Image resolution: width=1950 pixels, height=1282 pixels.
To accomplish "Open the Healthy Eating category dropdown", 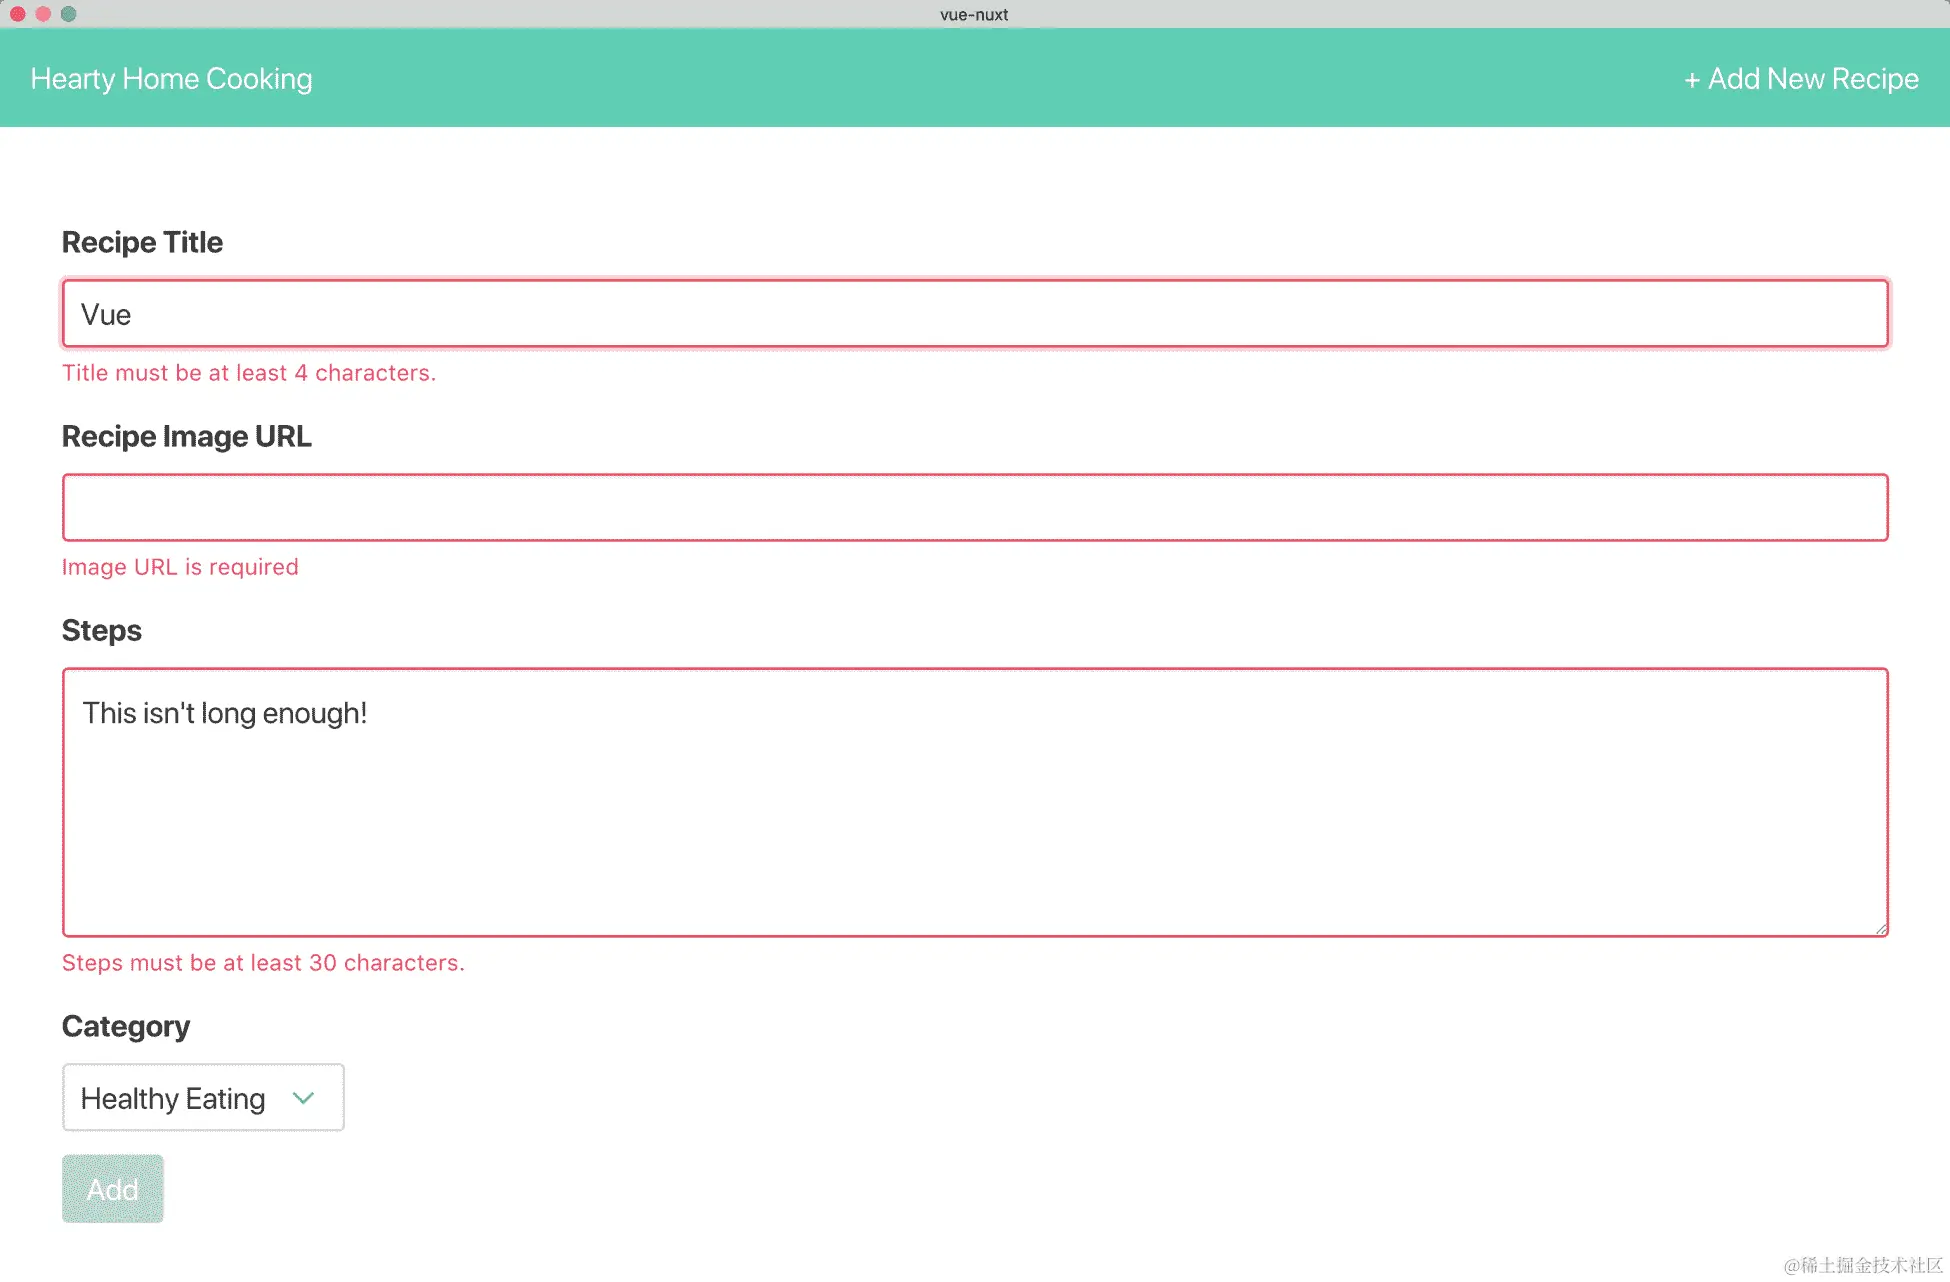I will pyautogui.click(x=173, y=1098).
